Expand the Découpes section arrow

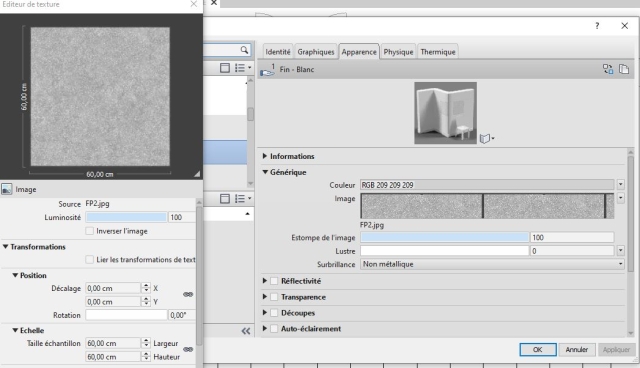point(265,313)
